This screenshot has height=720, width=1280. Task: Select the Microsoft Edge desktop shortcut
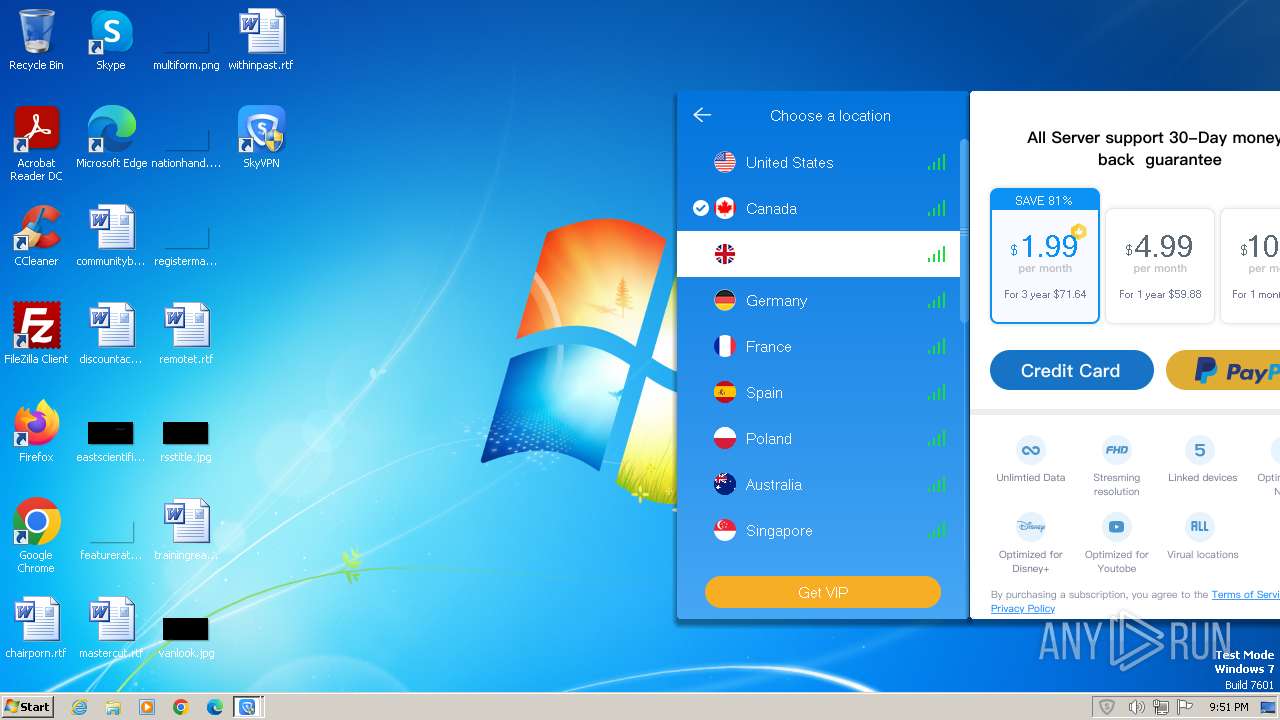pyautogui.click(x=111, y=138)
